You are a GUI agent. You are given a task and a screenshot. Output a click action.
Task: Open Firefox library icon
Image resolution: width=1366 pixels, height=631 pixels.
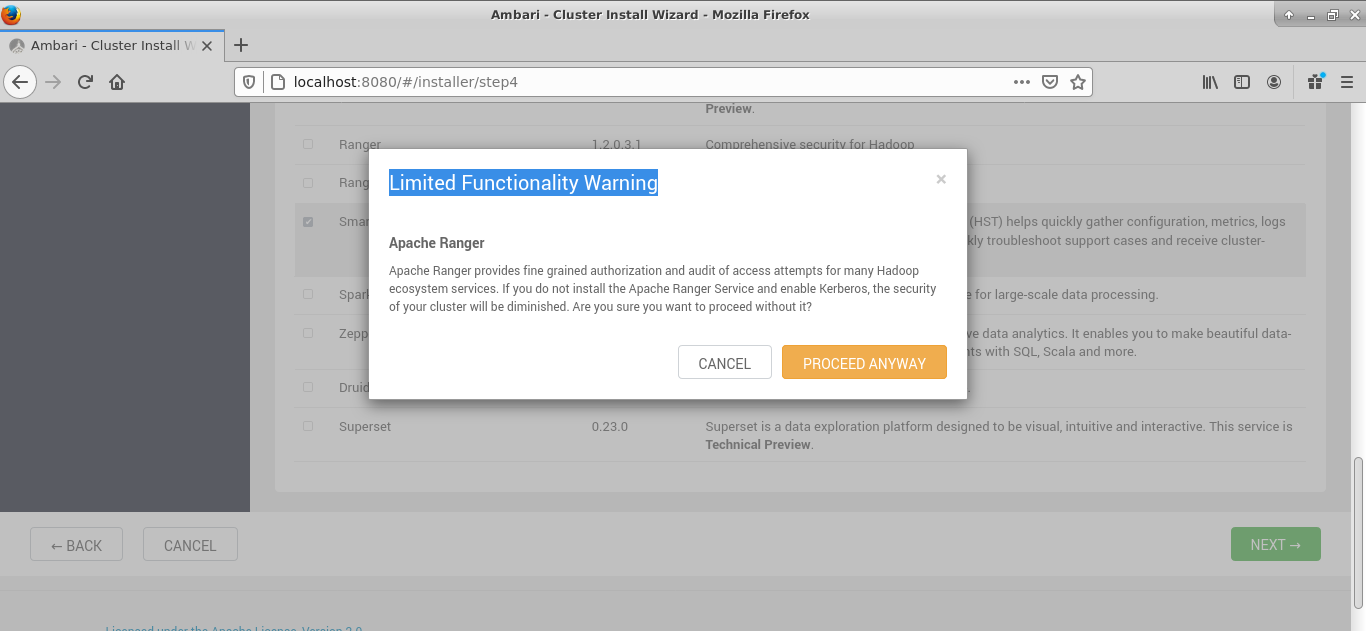tap(1210, 82)
